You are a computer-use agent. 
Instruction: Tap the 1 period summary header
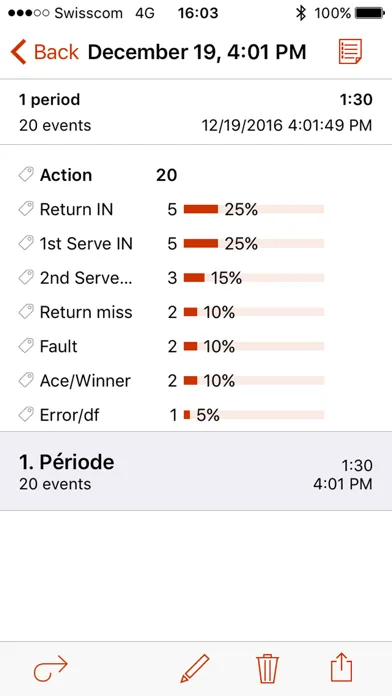(196, 112)
